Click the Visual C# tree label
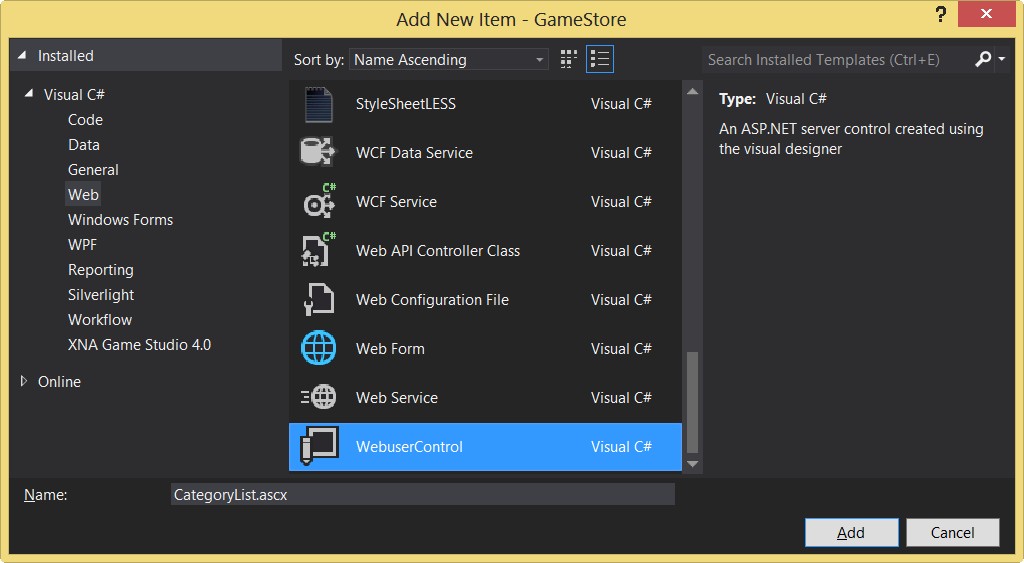Screen dimensions: 1024x563 tap(74, 94)
